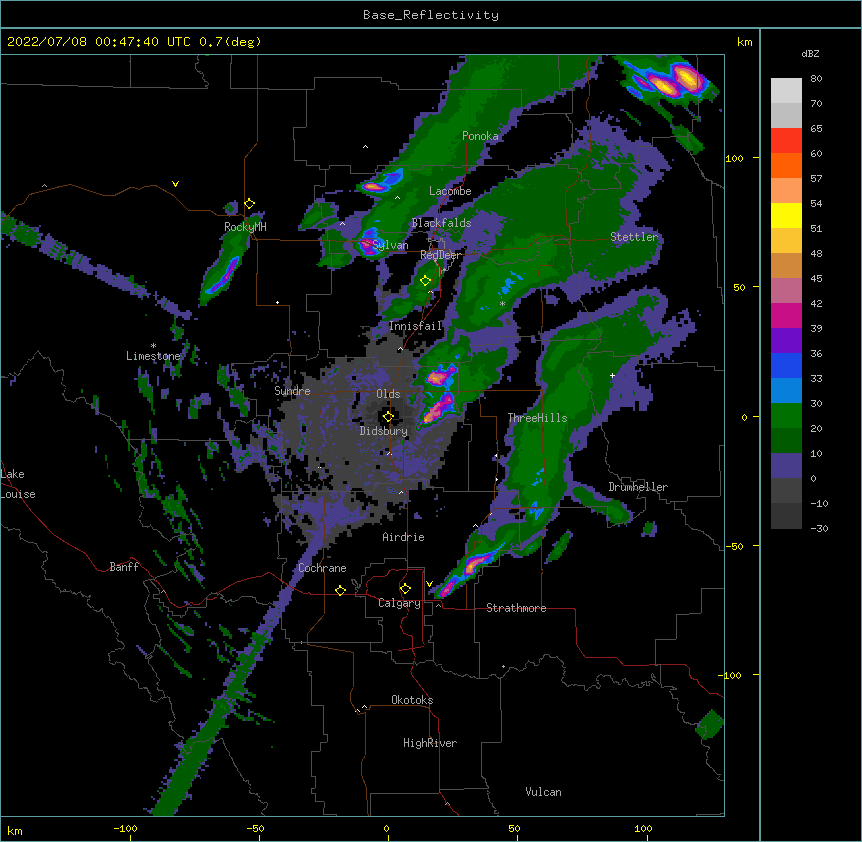Click the white asterisk east of Innisfail
This screenshot has height=842, width=862.
tap(502, 303)
